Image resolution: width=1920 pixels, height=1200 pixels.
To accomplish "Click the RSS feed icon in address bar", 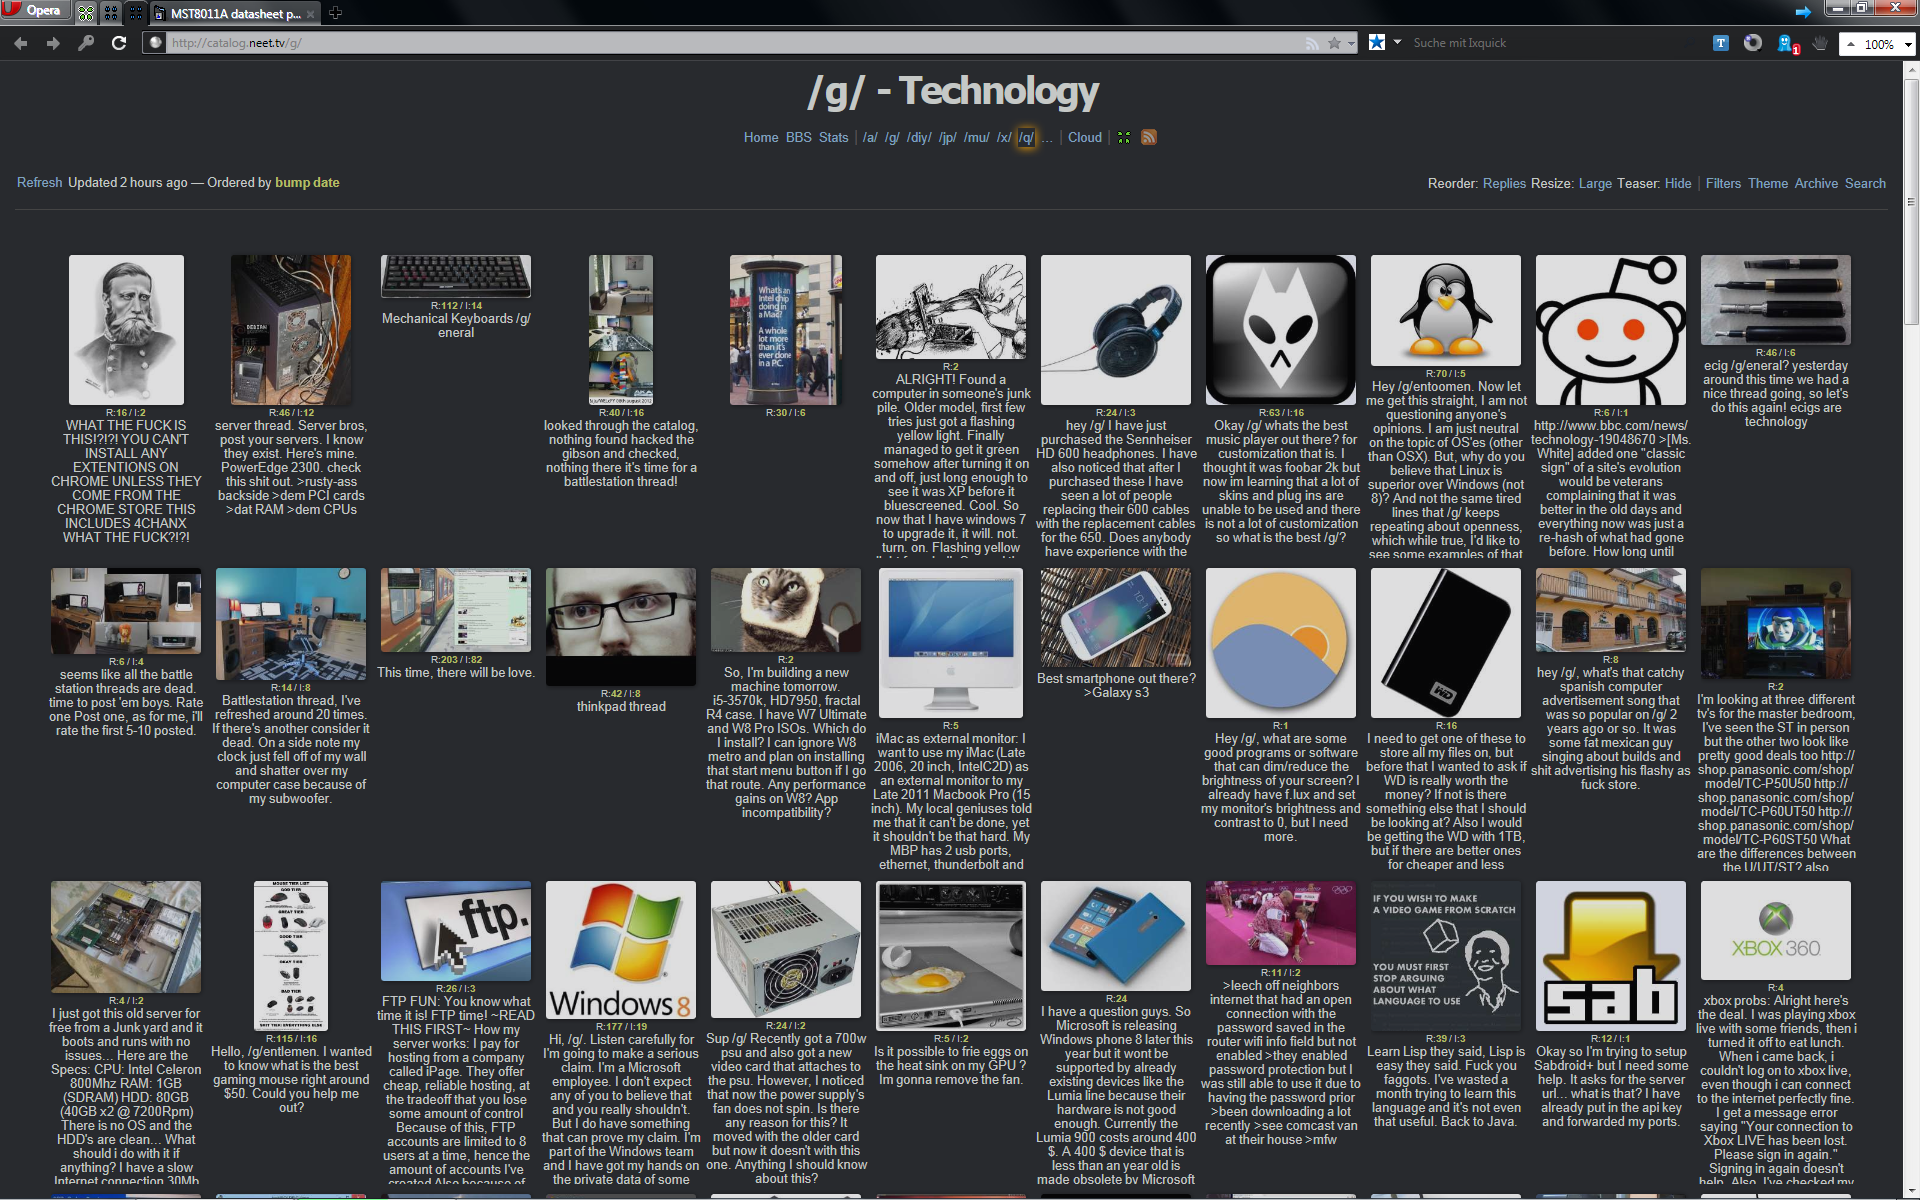I will point(1312,43).
